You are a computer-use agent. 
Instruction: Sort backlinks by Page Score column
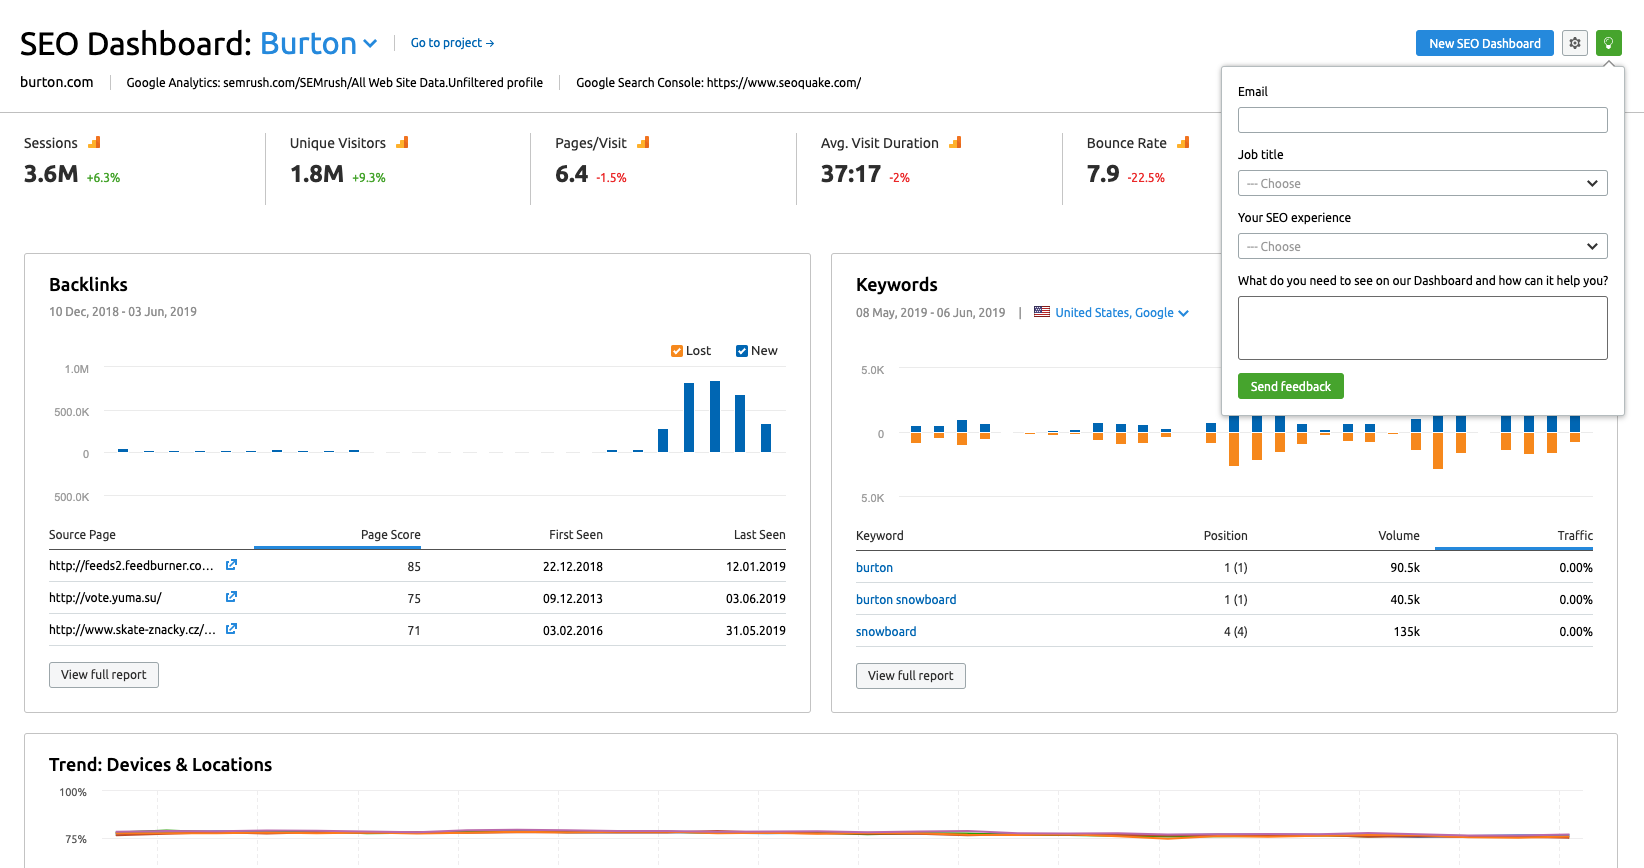coord(390,535)
